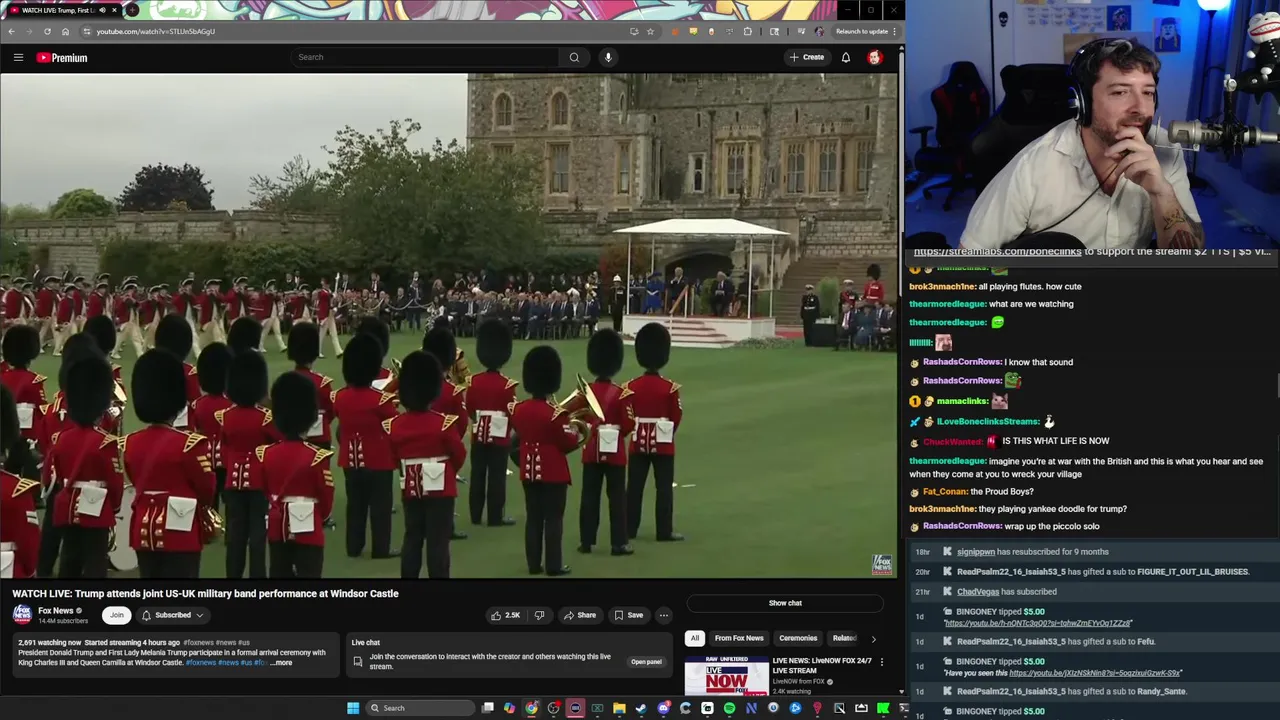
Task: Open Task View on the taskbar
Action: click(487, 708)
